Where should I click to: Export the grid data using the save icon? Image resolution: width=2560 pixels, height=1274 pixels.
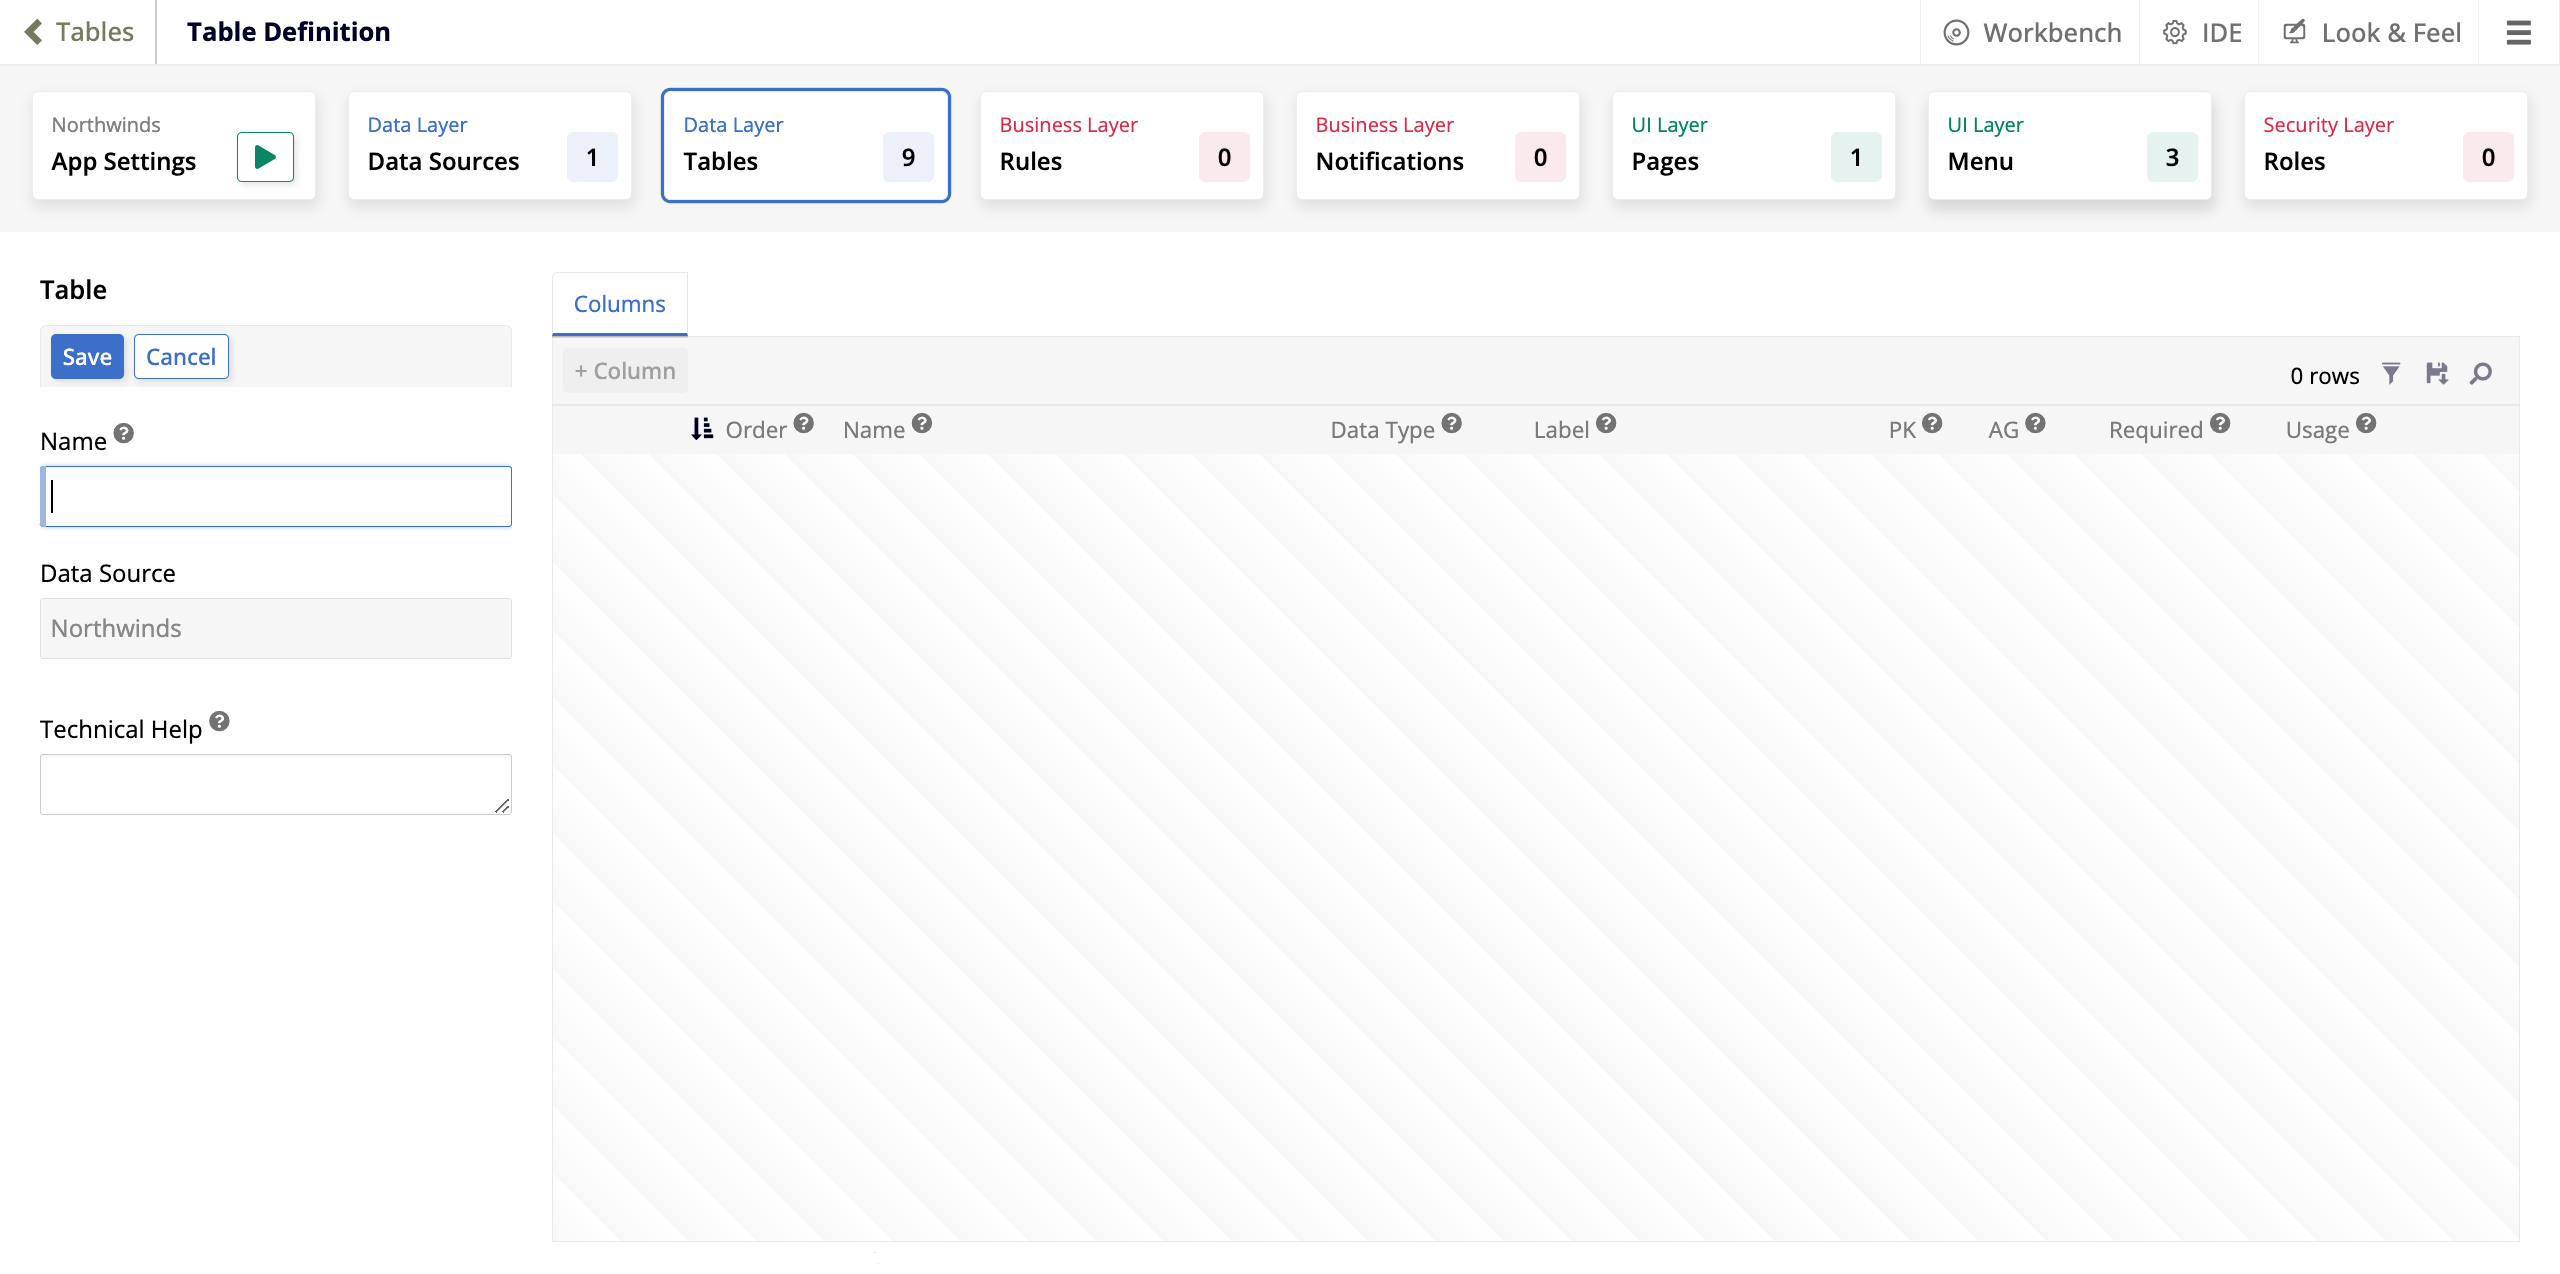[2438, 373]
